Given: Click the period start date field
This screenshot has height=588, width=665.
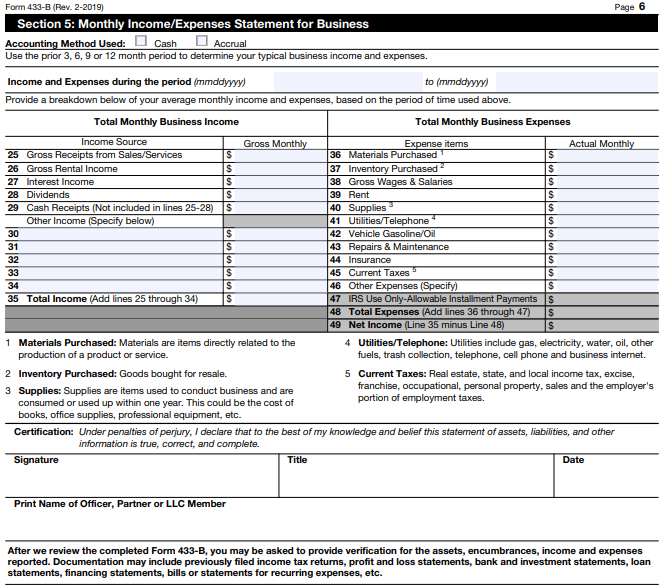Looking at the screenshot, I should [346, 81].
